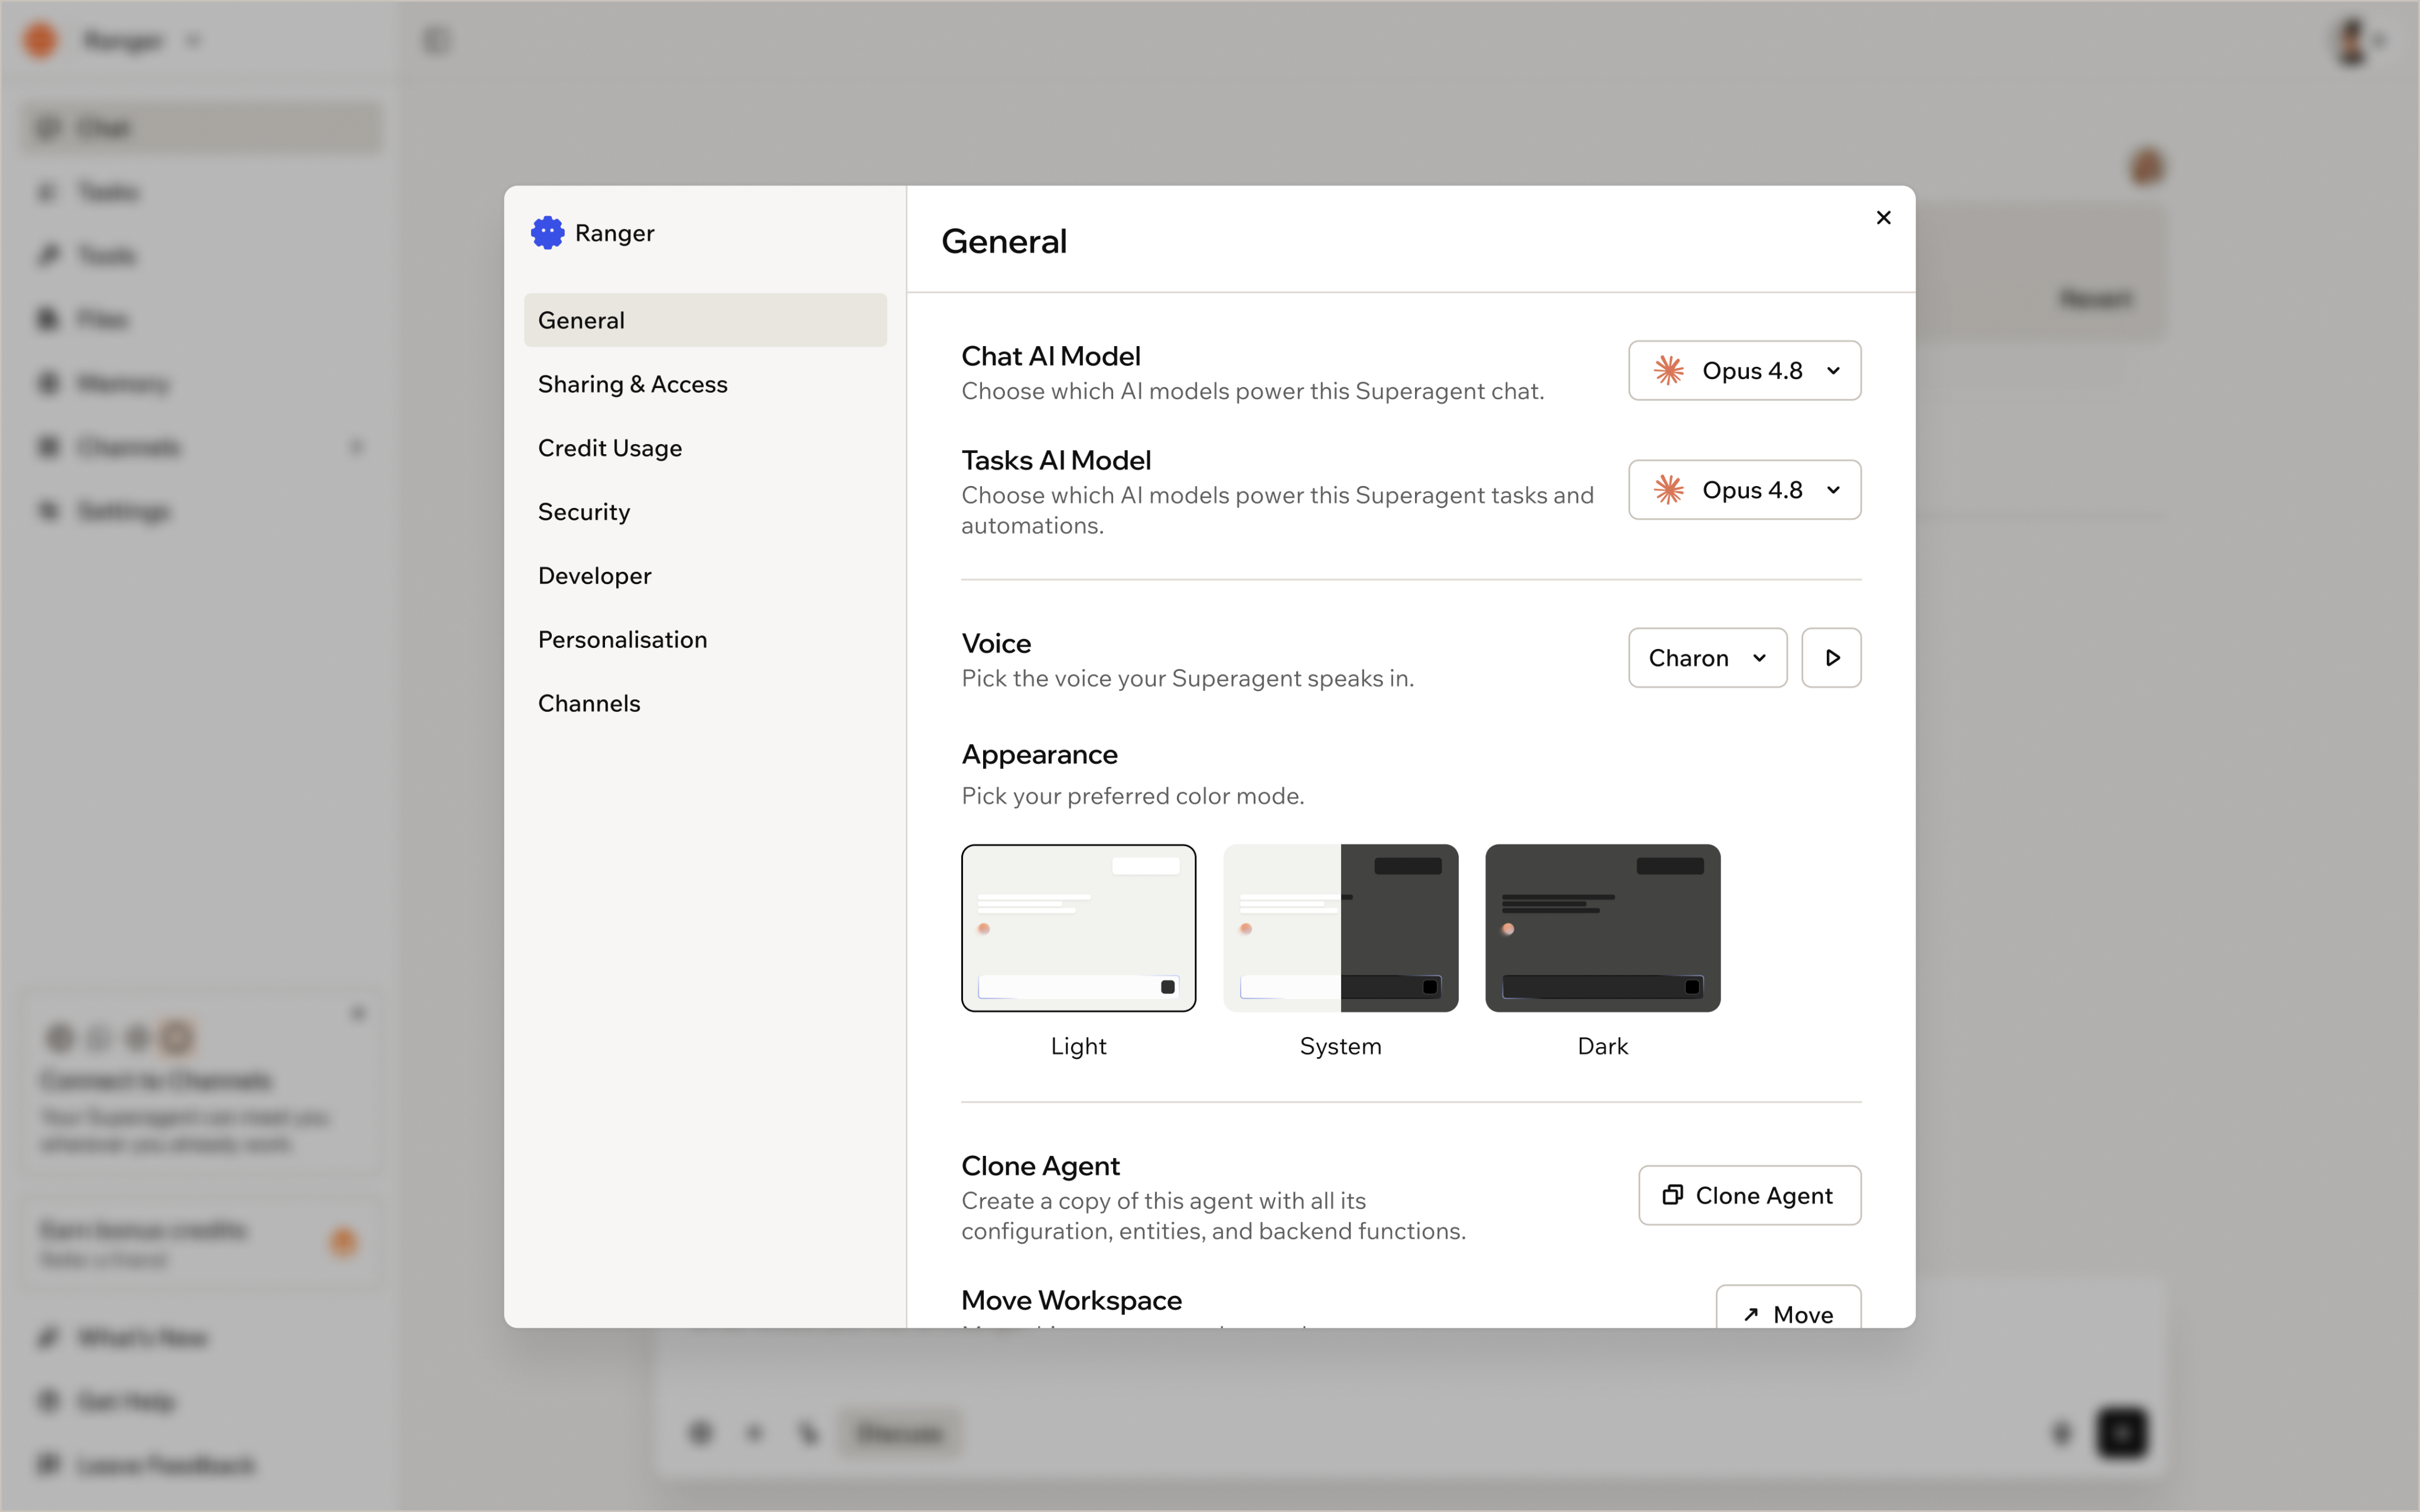Click the Chat AI Model label
Viewport: 2420px width, 1512px height.
[x=1050, y=356]
